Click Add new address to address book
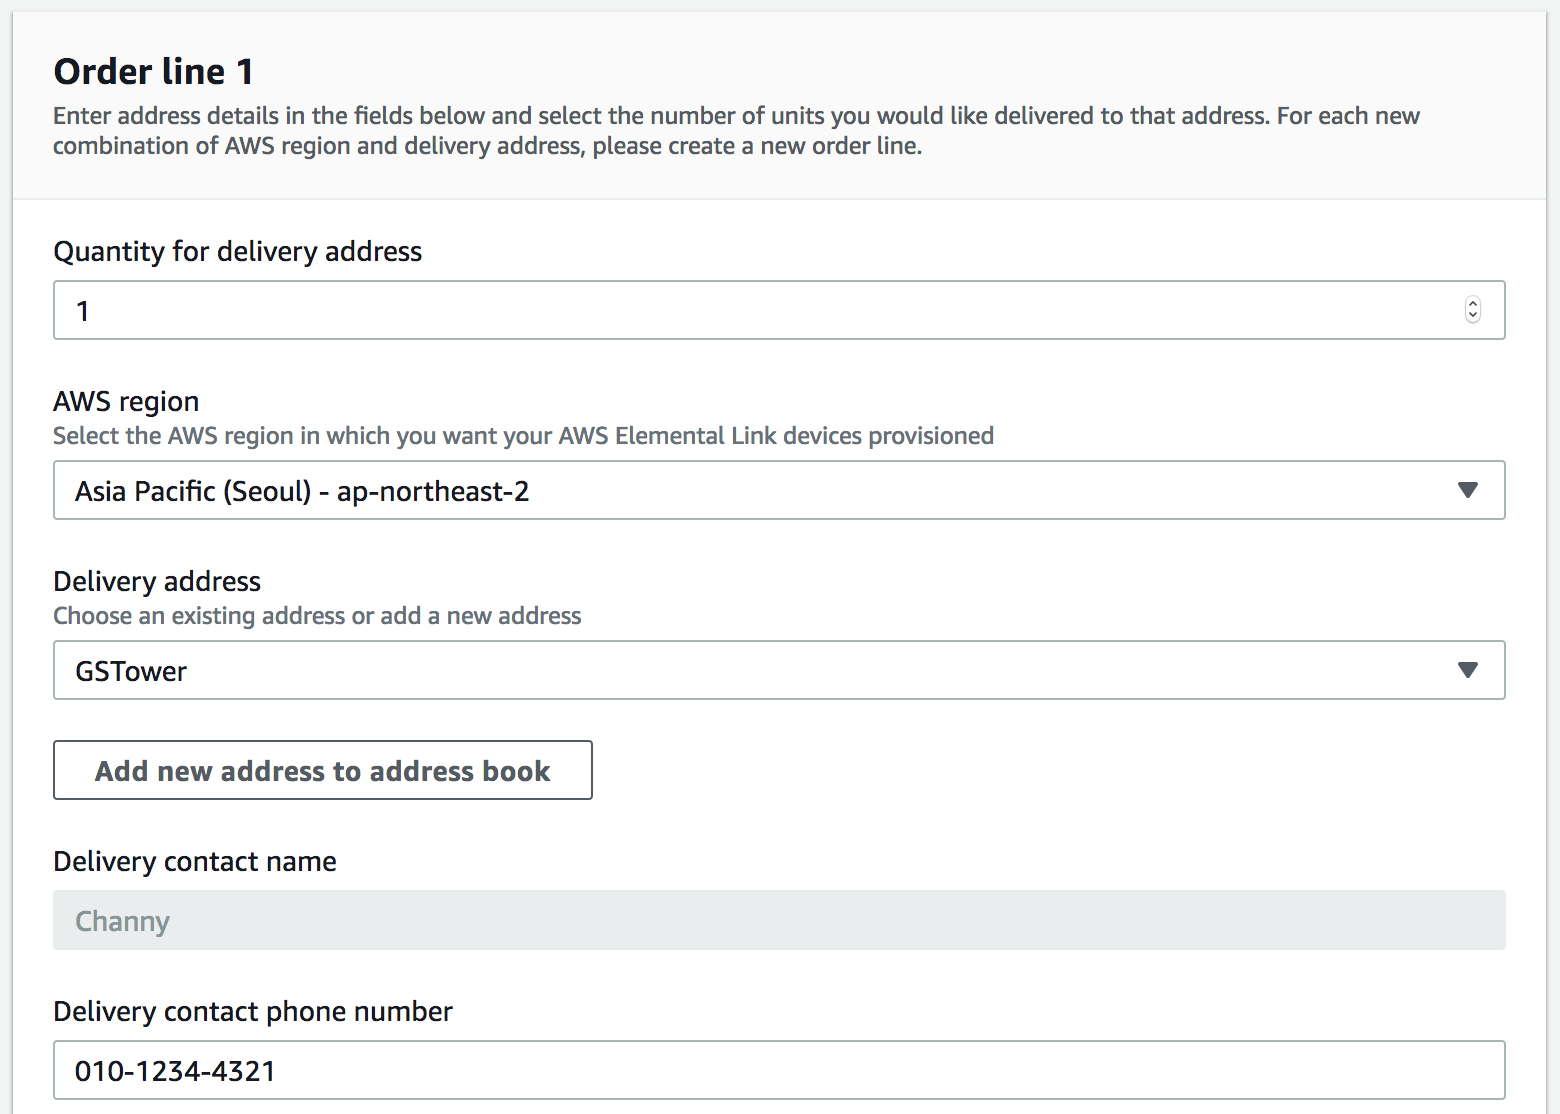Image resolution: width=1560 pixels, height=1114 pixels. [322, 770]
